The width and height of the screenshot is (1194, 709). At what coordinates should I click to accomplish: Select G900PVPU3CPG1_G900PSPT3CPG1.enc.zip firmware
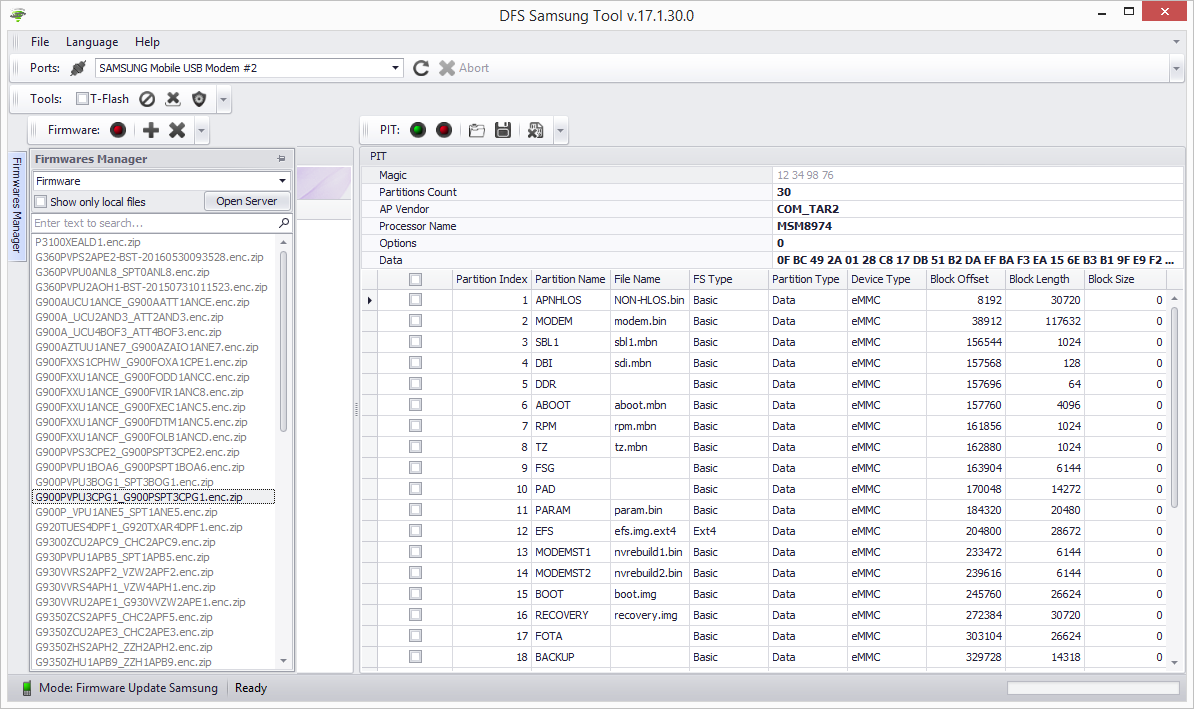click(x=152, y=497)
